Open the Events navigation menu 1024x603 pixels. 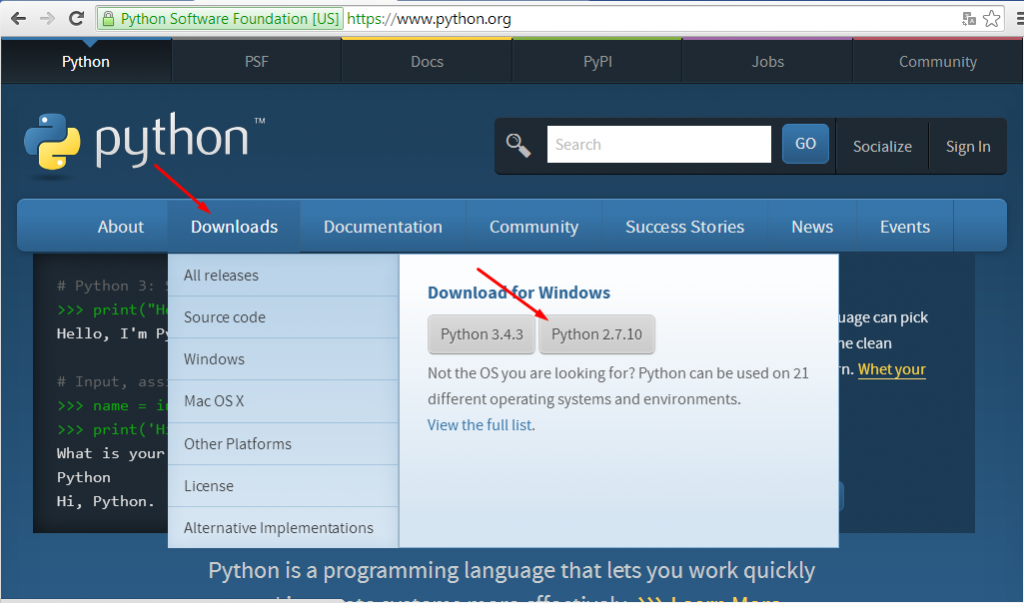point(904,227)
